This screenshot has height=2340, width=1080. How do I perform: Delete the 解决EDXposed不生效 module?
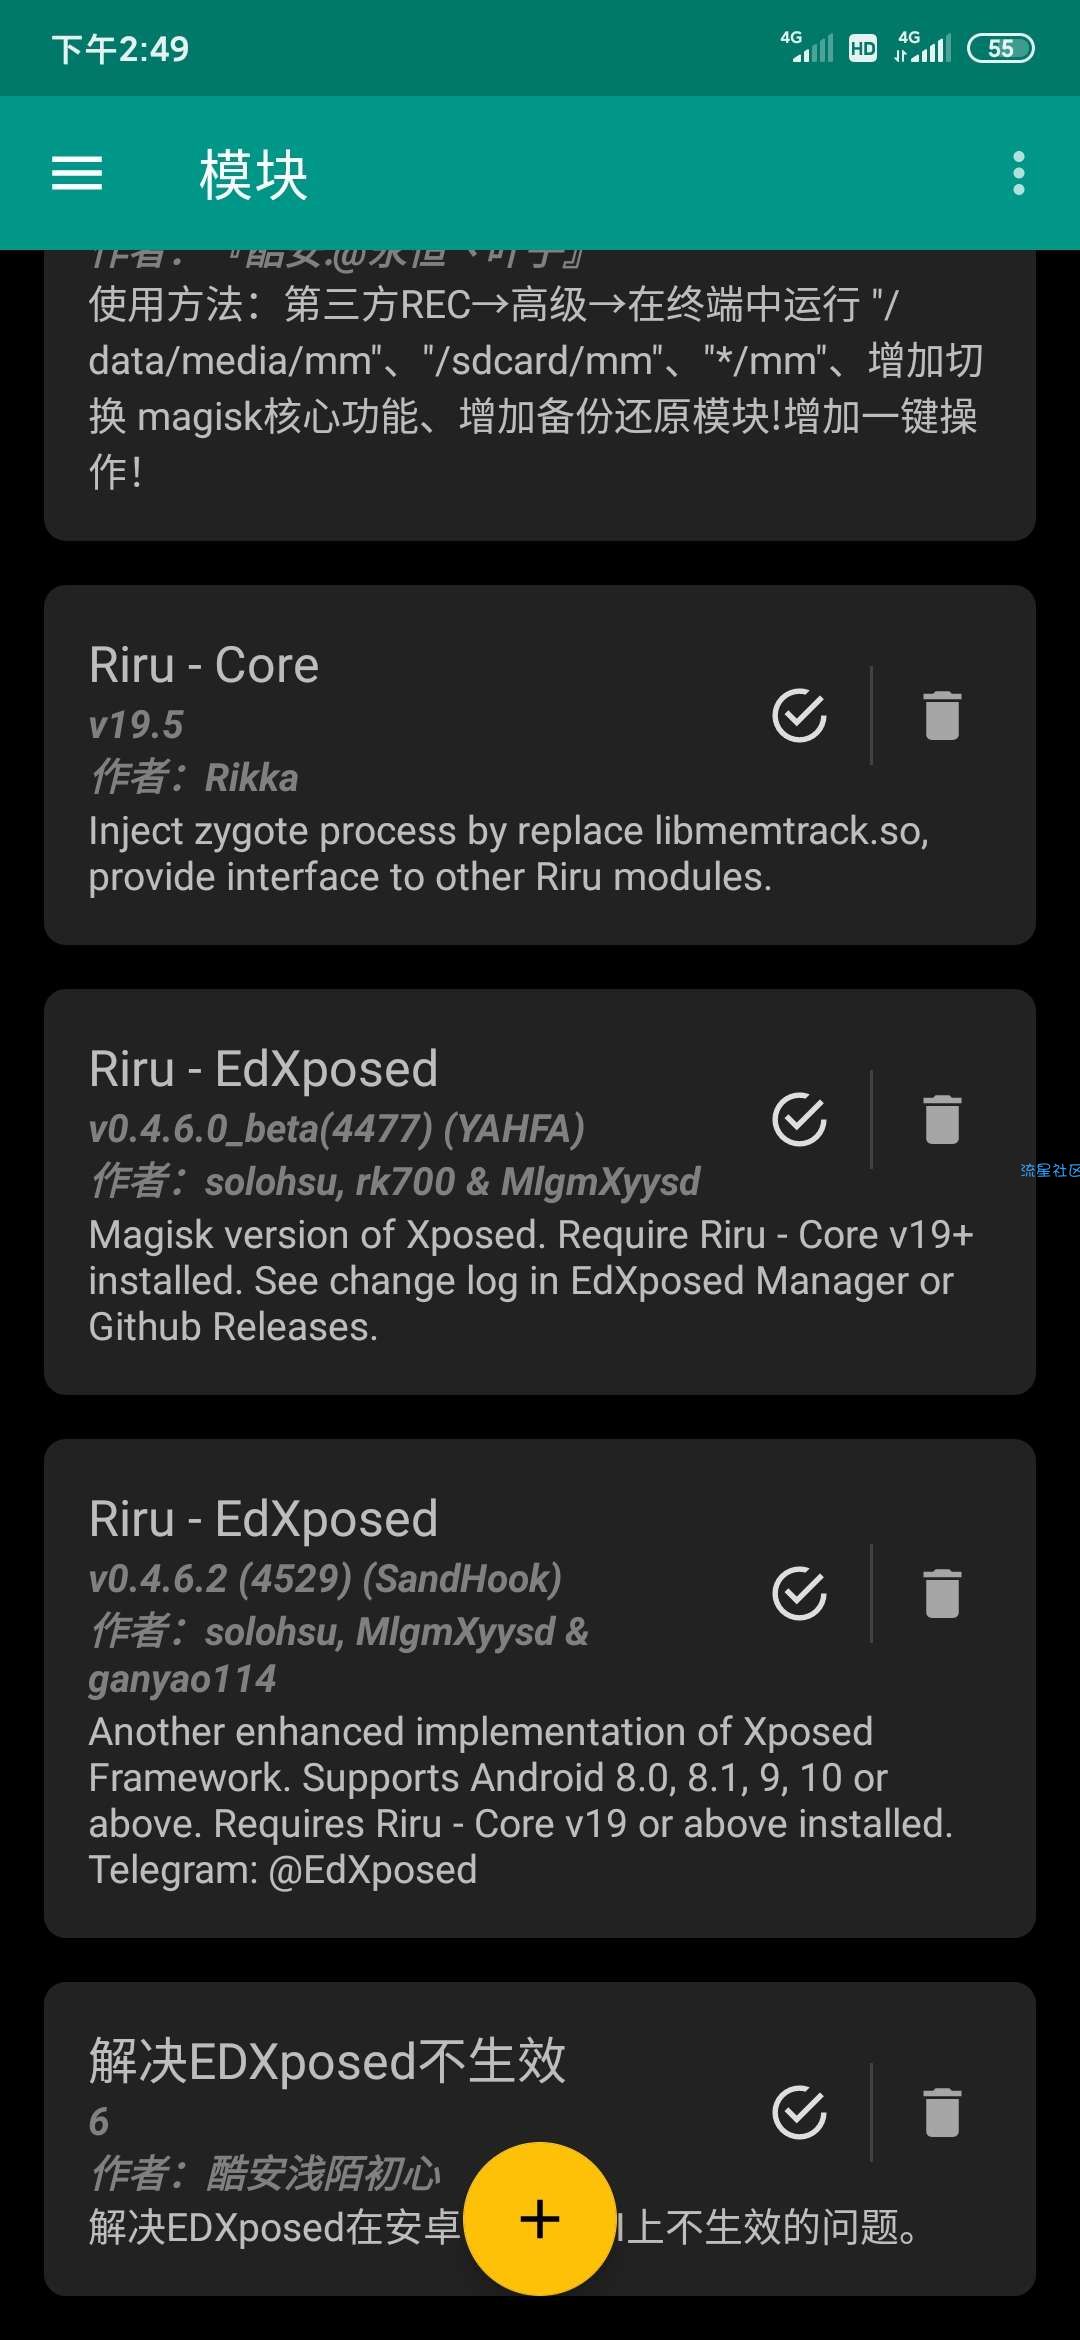[x=942, y=2112]
